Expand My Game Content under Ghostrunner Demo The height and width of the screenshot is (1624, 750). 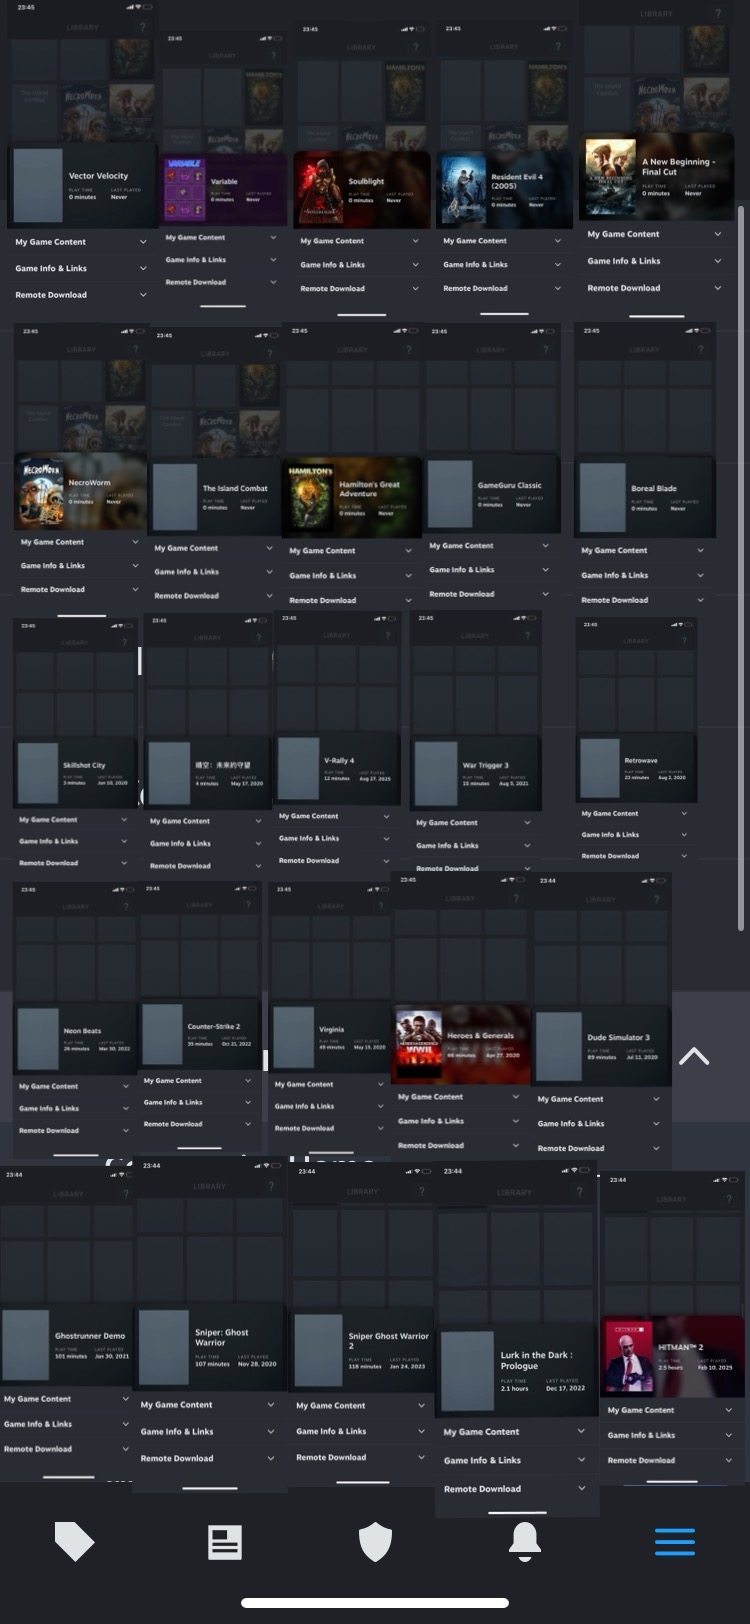click(x=66, y=1399)
